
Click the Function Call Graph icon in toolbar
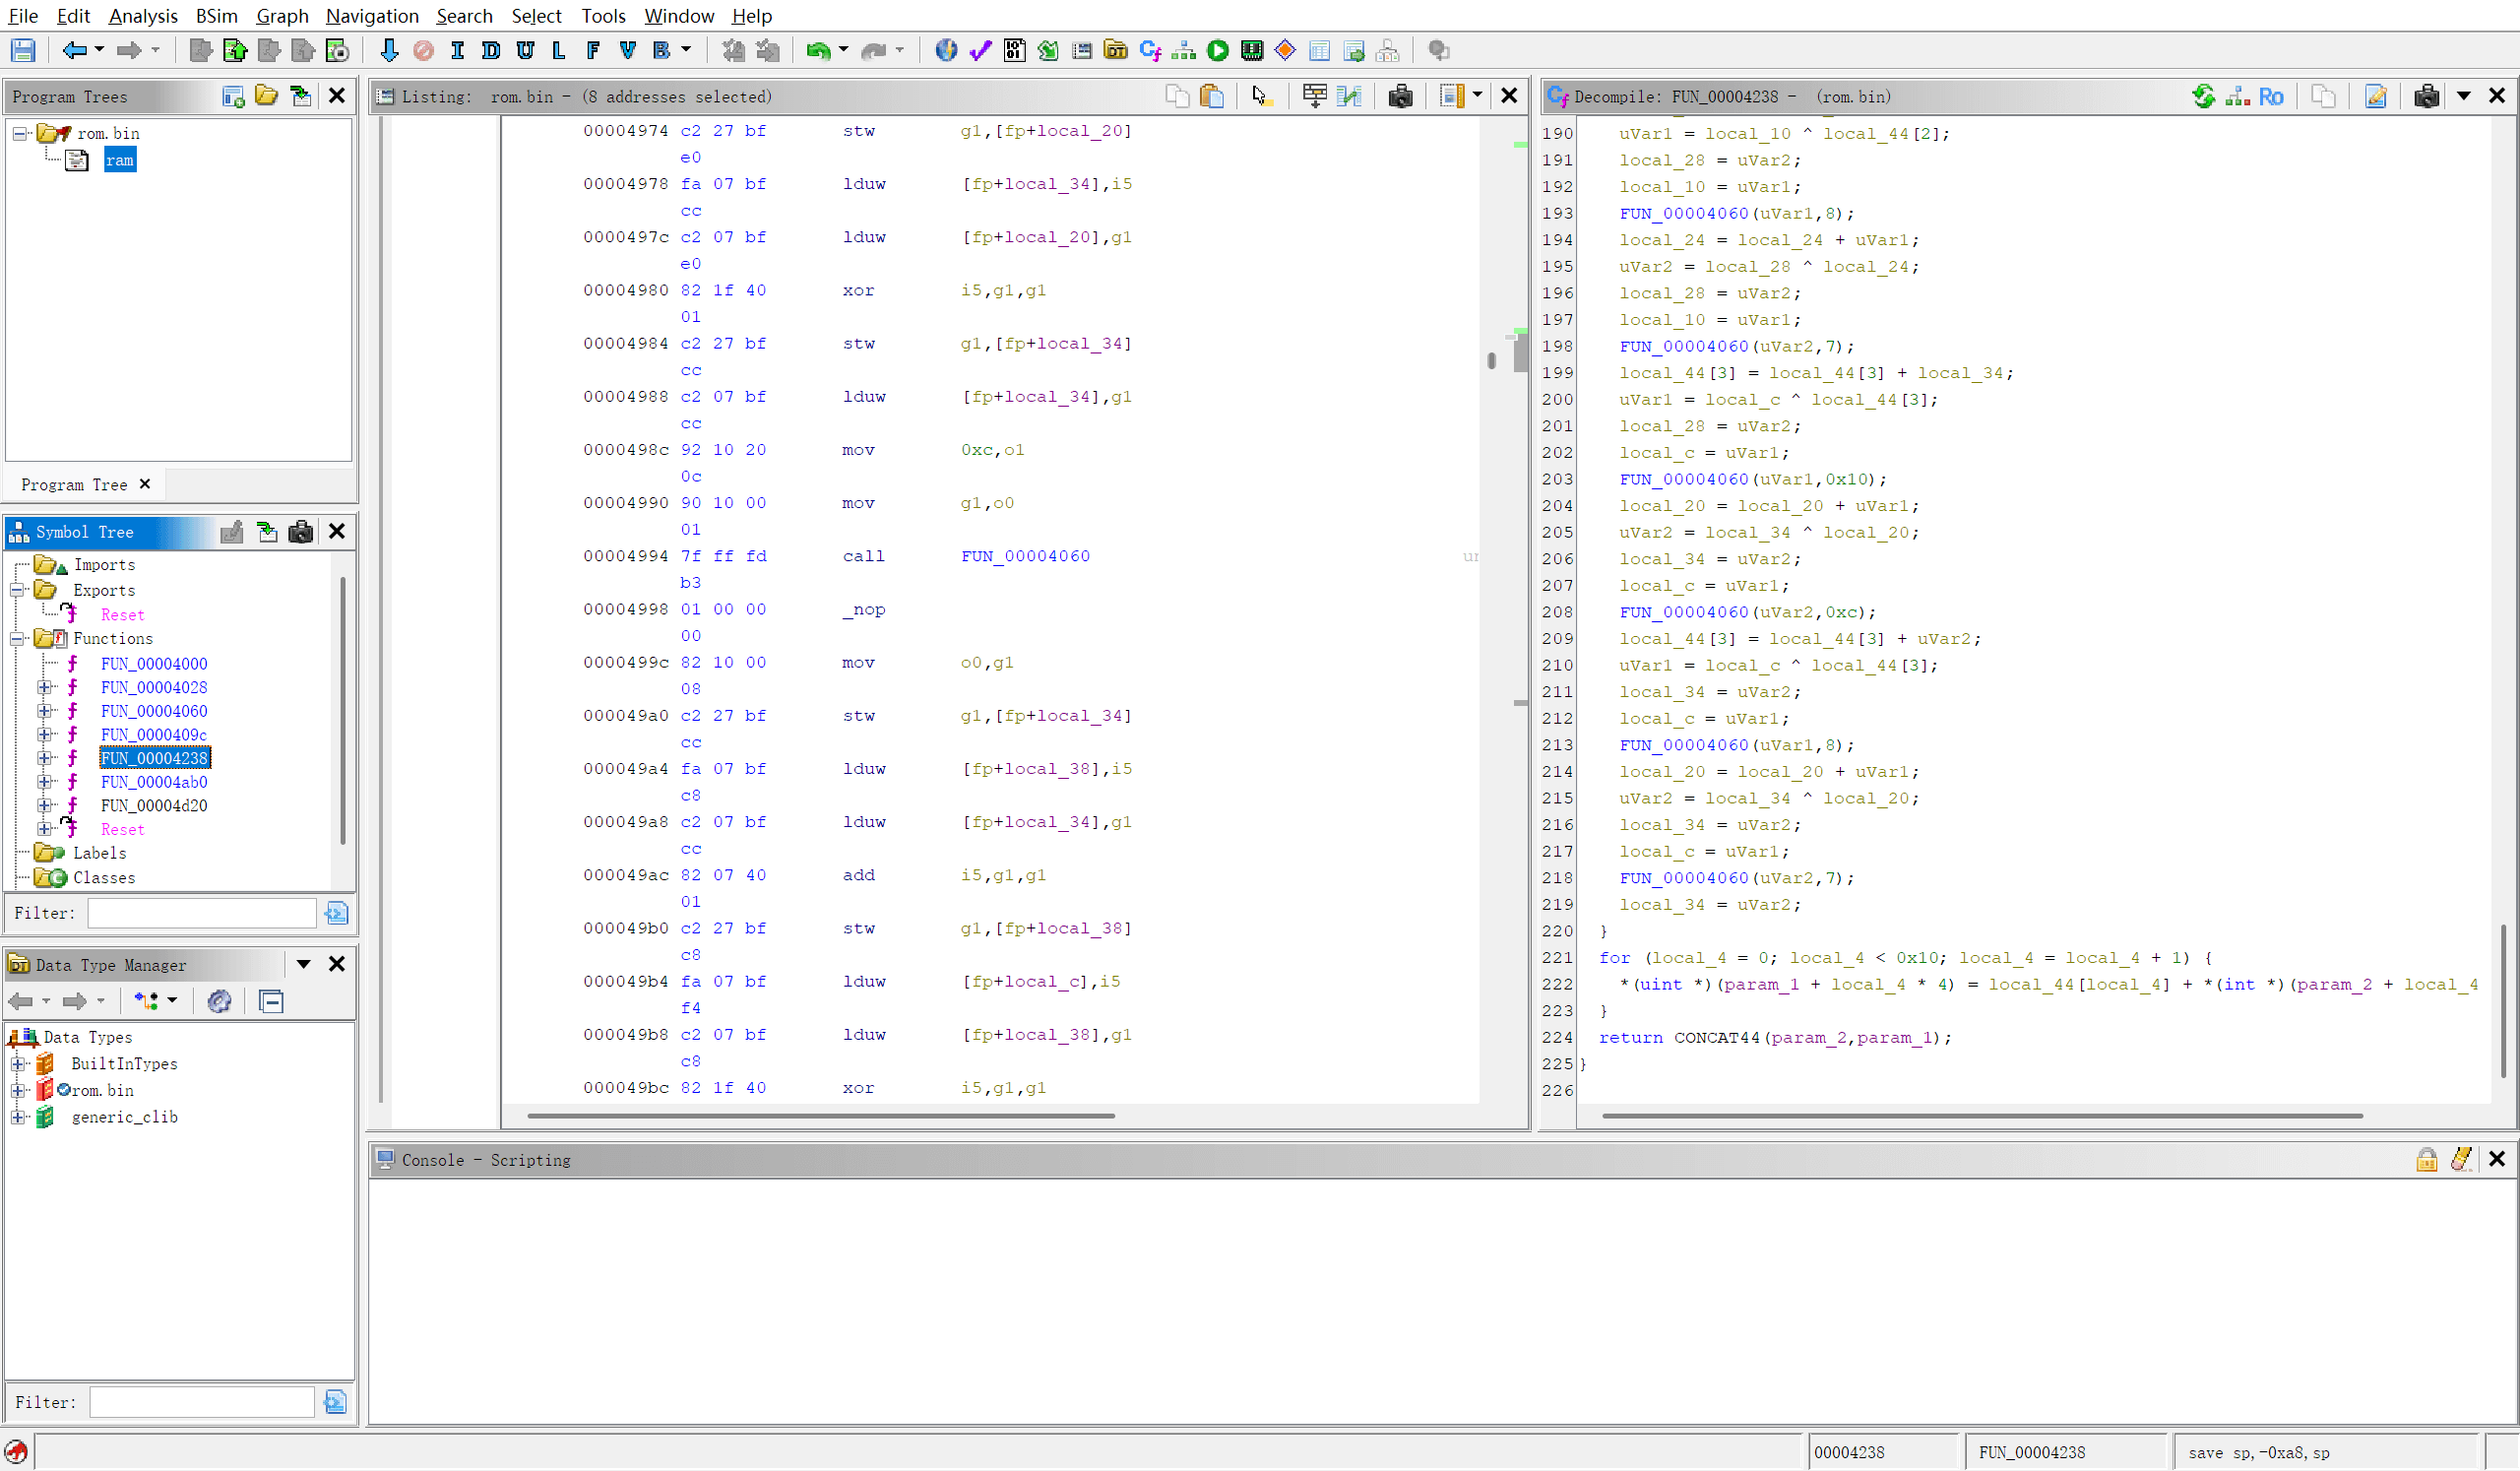click(1183, 50)
